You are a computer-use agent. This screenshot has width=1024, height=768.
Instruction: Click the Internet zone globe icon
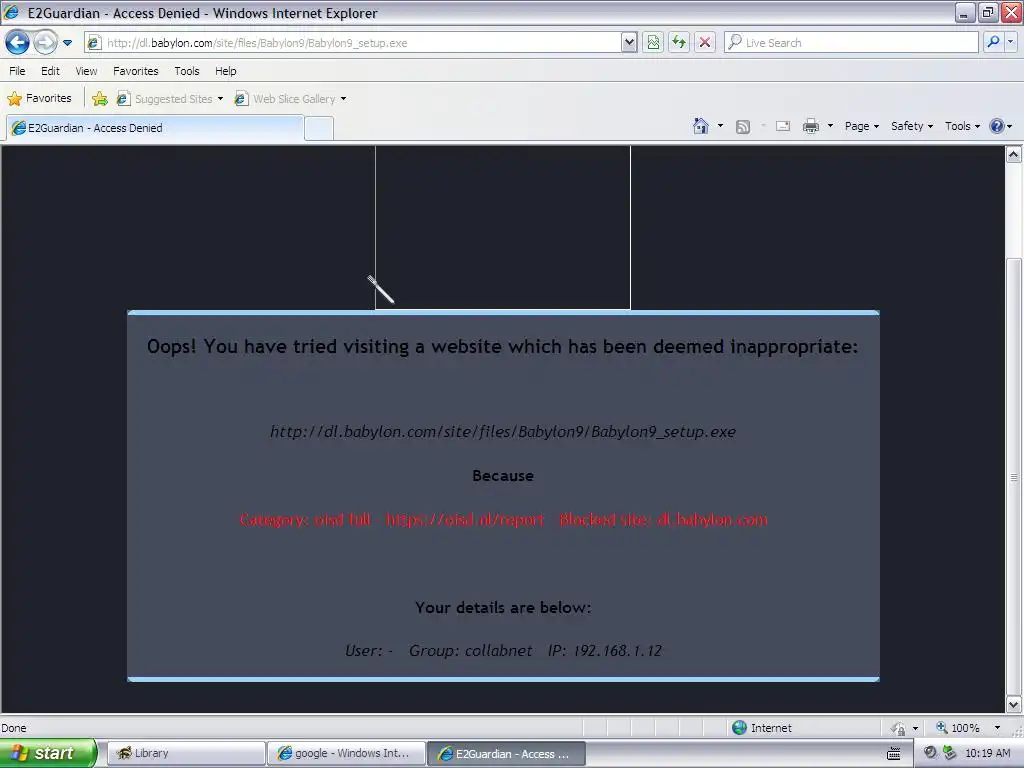[739, 728]
